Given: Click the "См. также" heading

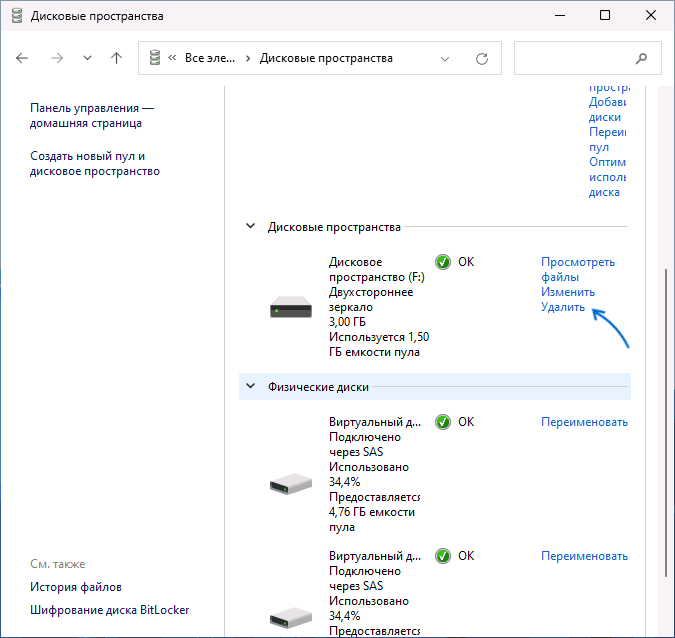Looking at the screenshot, I should pos(57,564).
